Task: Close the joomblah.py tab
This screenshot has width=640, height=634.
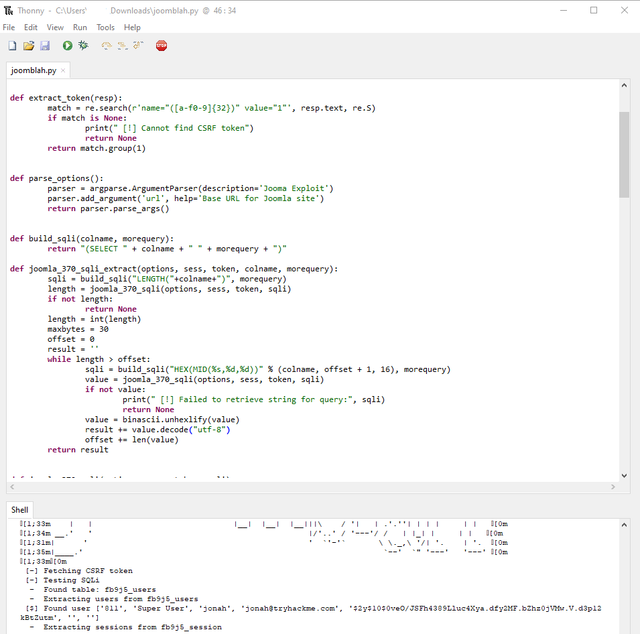Action: 63,71
